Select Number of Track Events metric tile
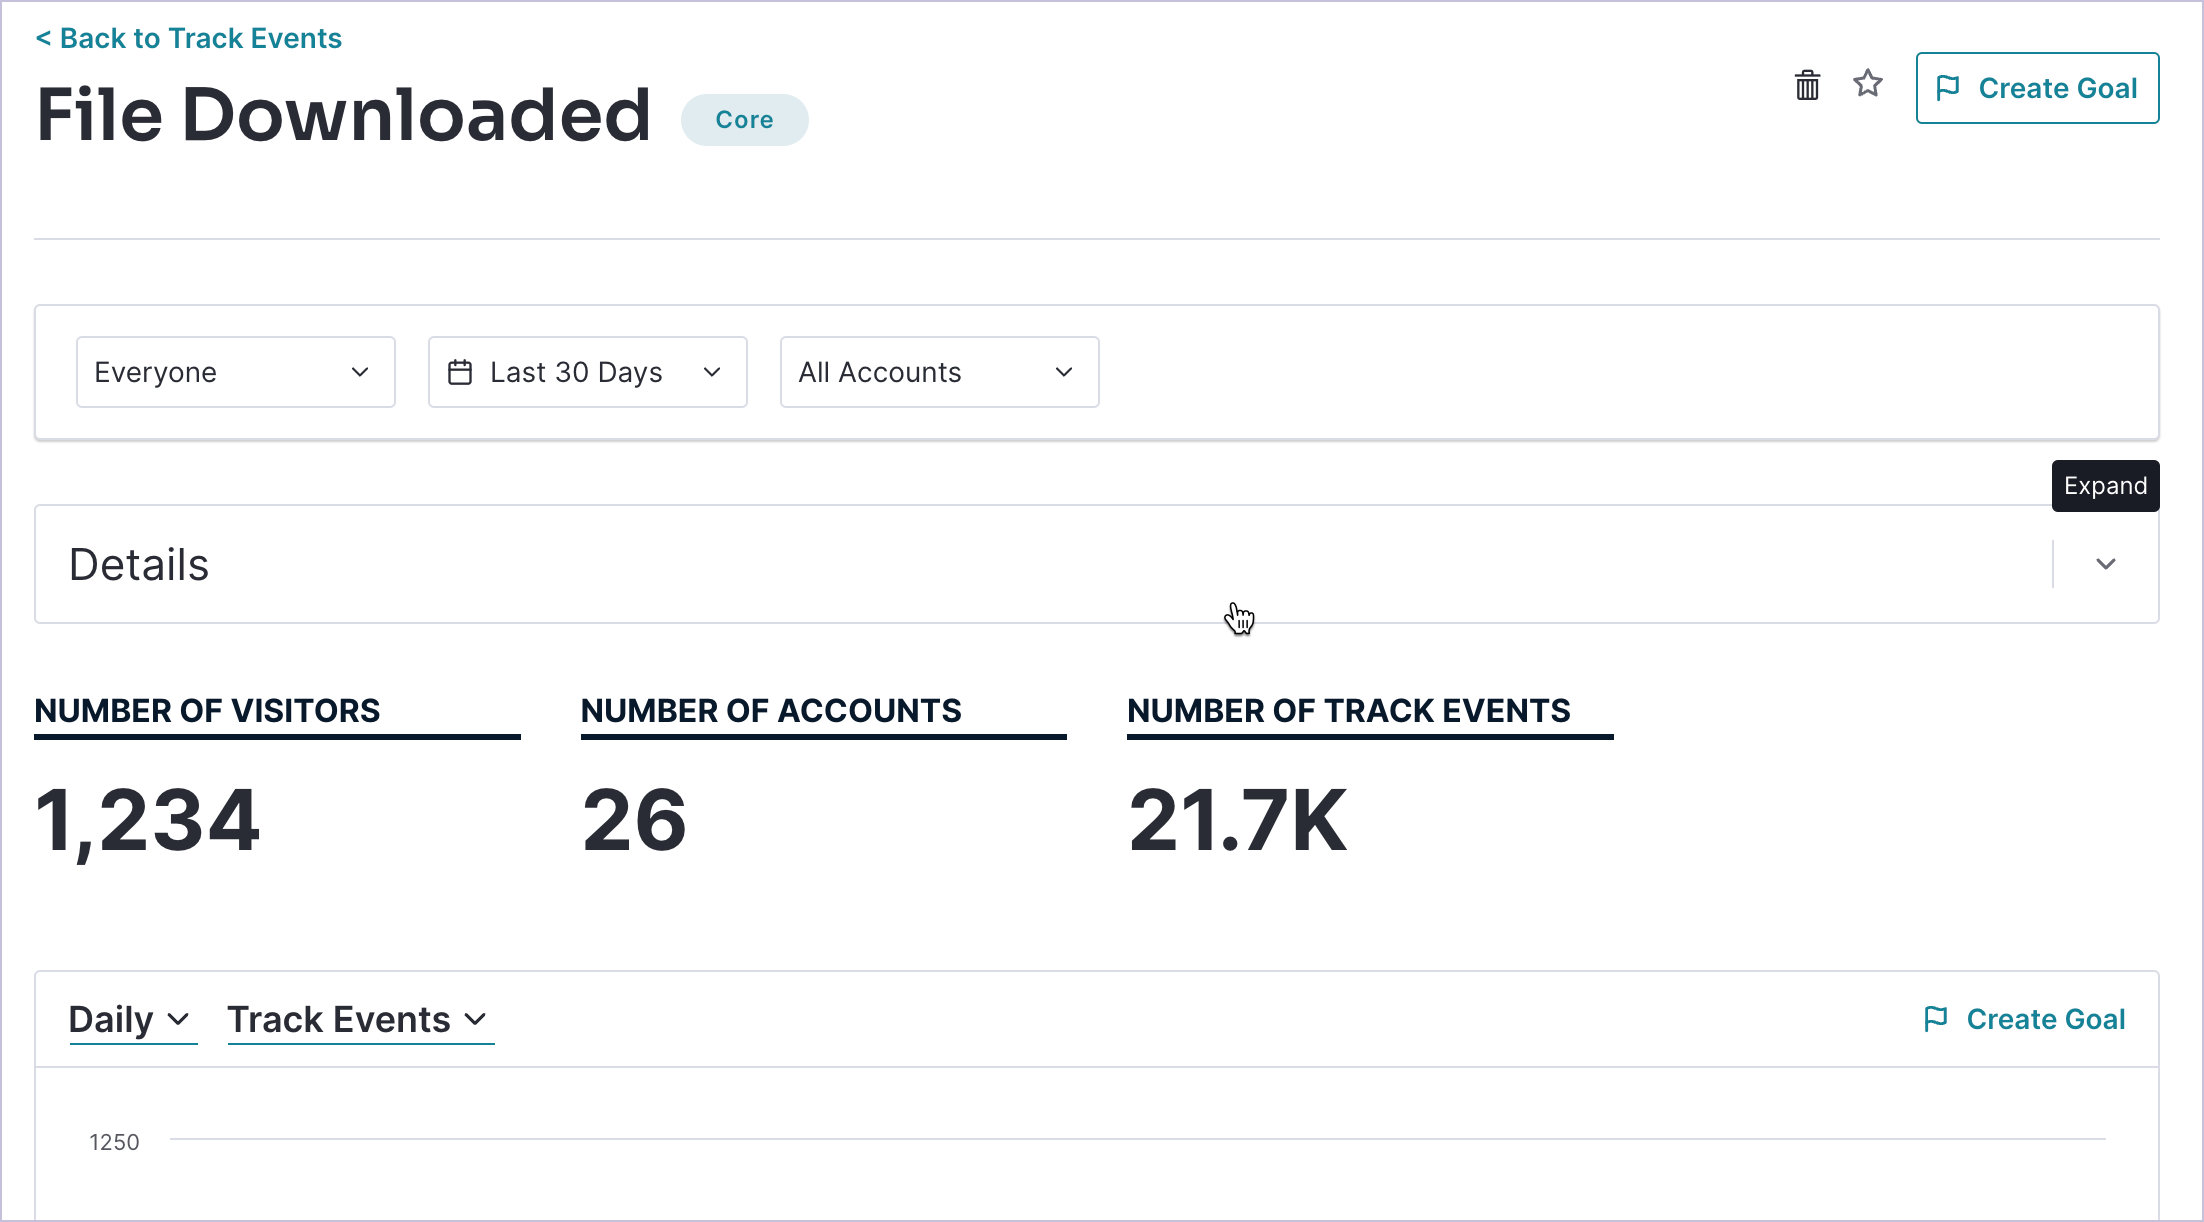Image resolution: width=2204 pixels, height=1222 pixels. click(x=1348, y=711)
